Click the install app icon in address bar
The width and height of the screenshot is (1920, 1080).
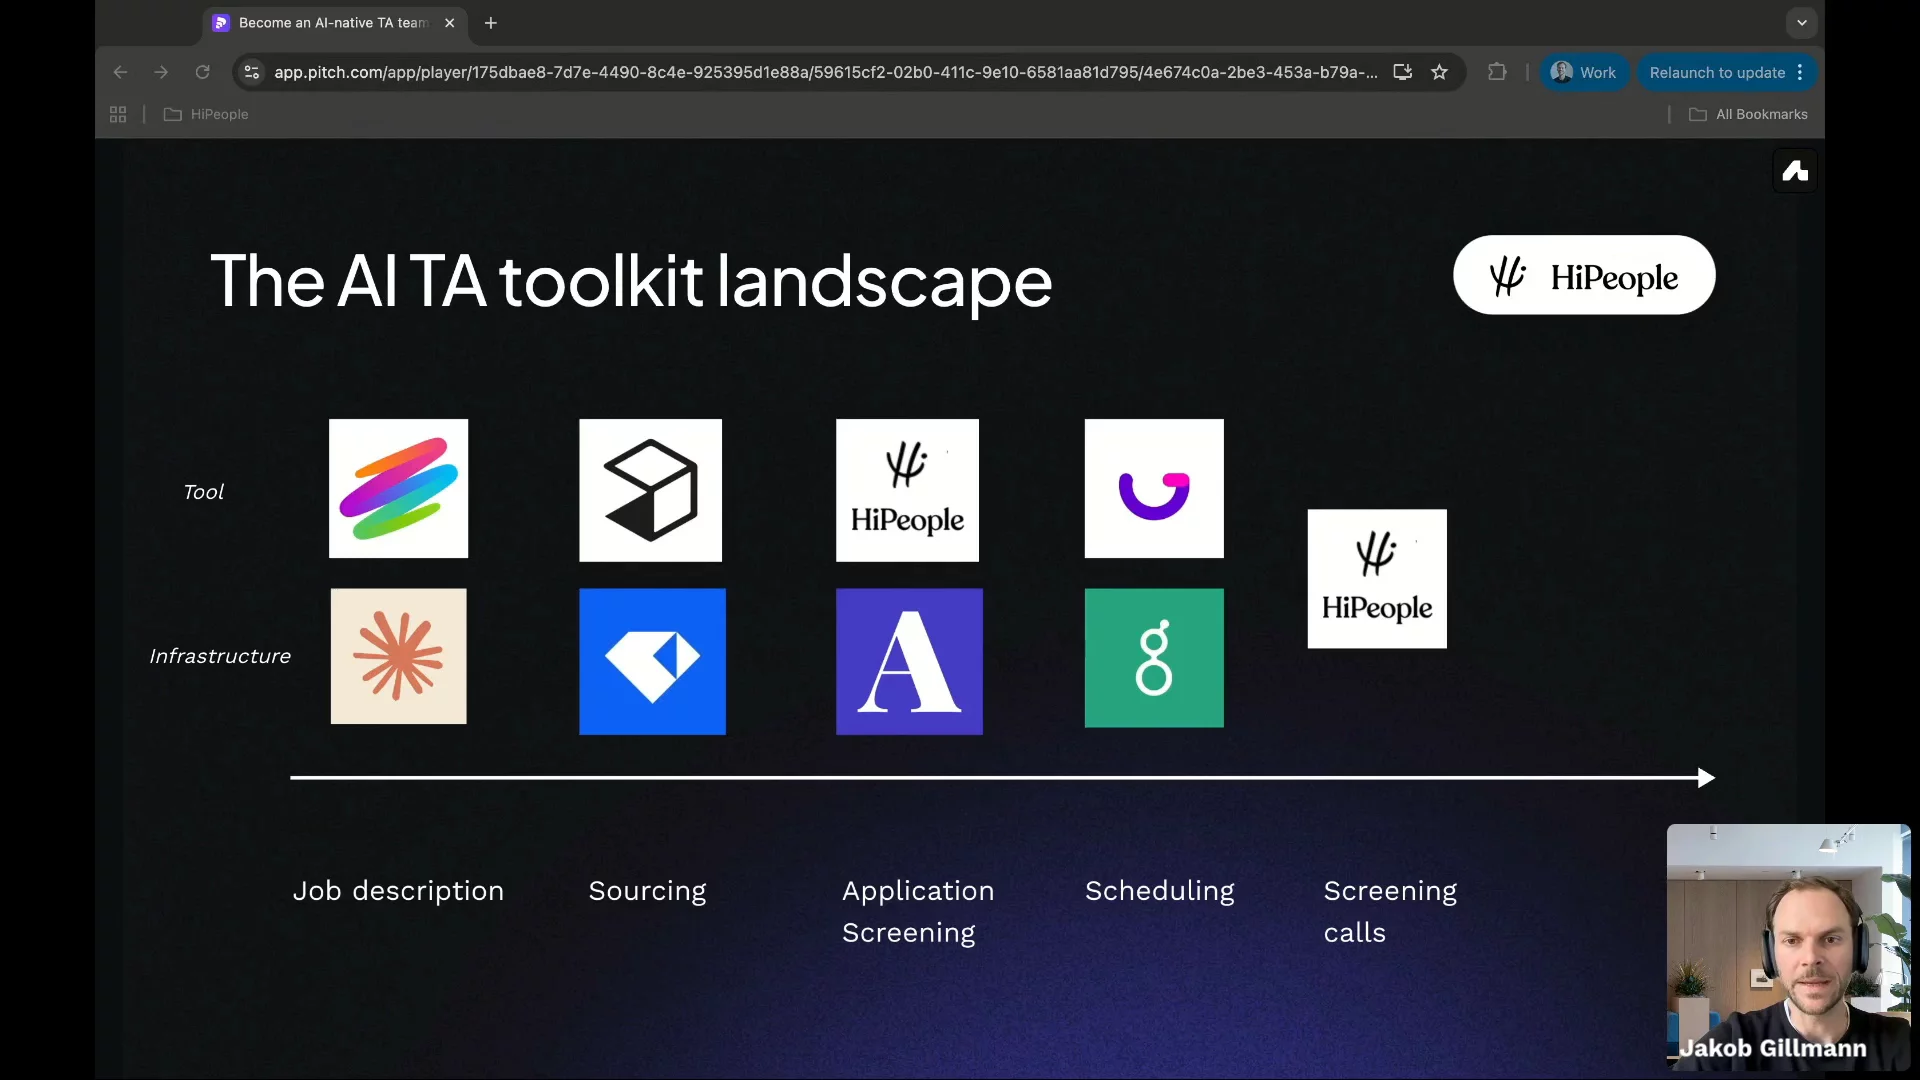[1402, 72]
